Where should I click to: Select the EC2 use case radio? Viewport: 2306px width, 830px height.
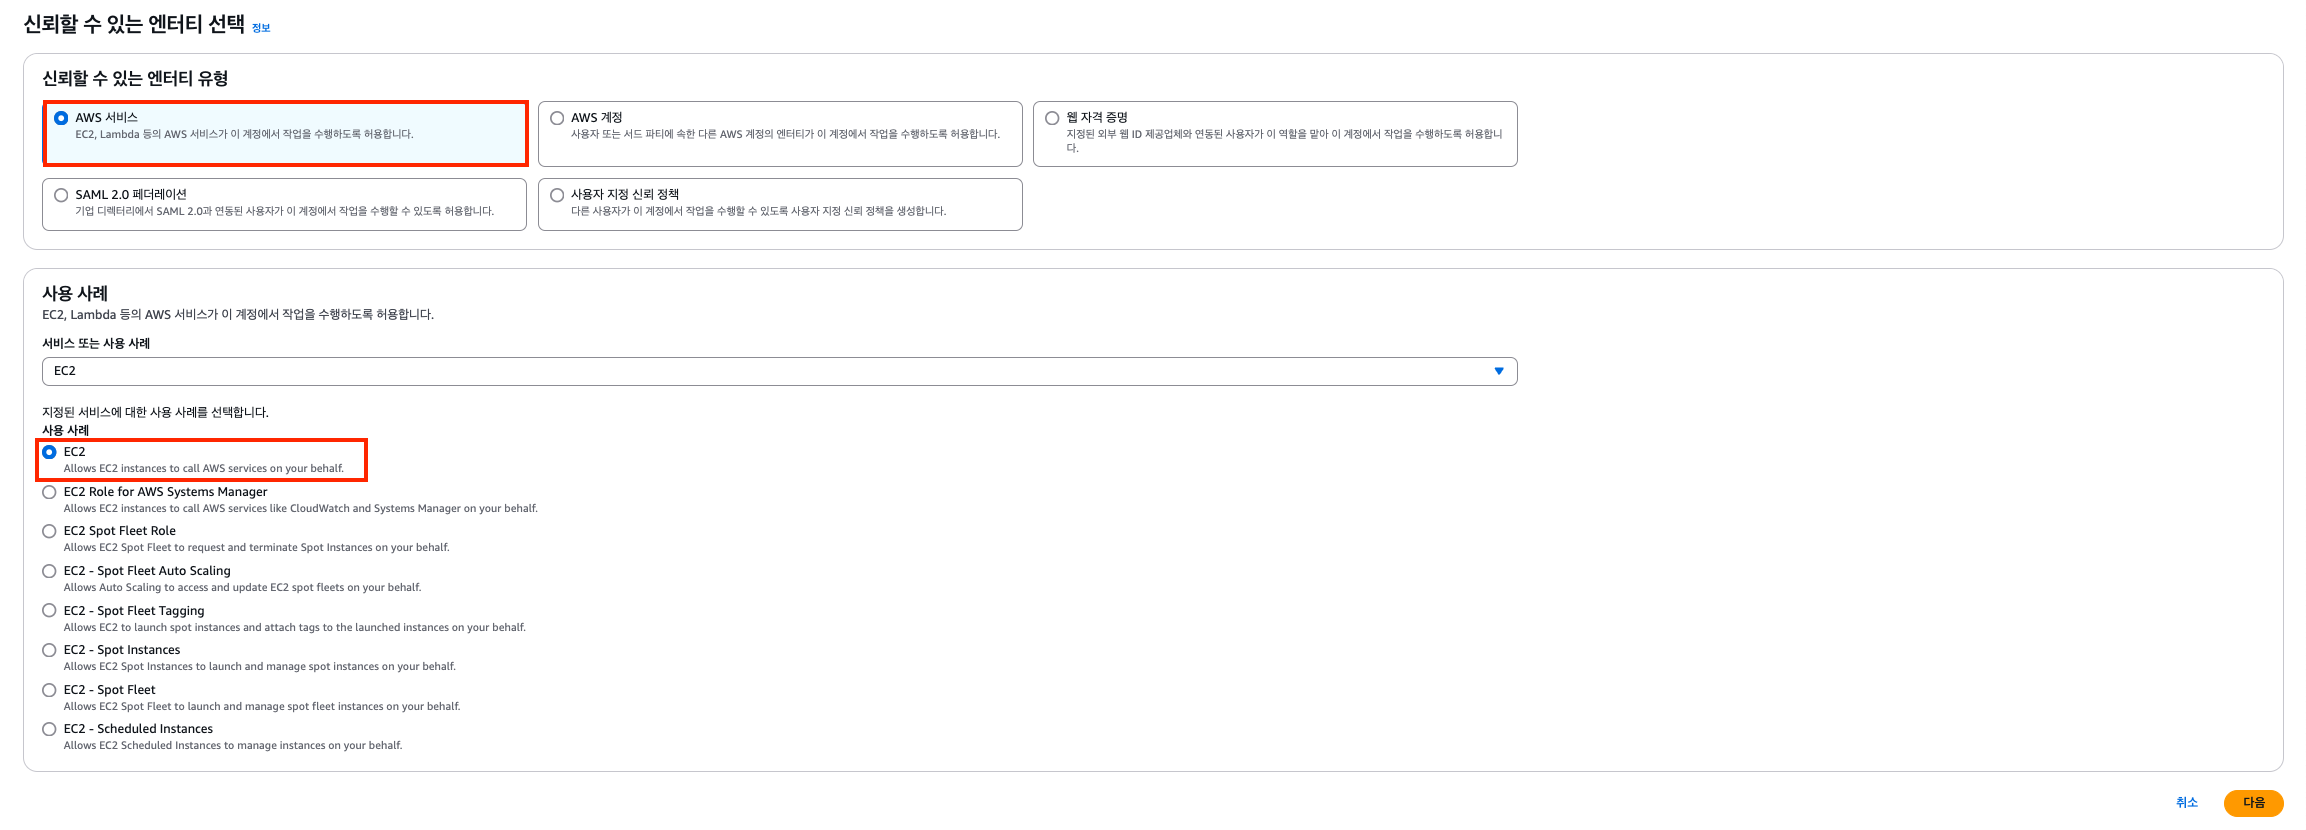[49, 452]
